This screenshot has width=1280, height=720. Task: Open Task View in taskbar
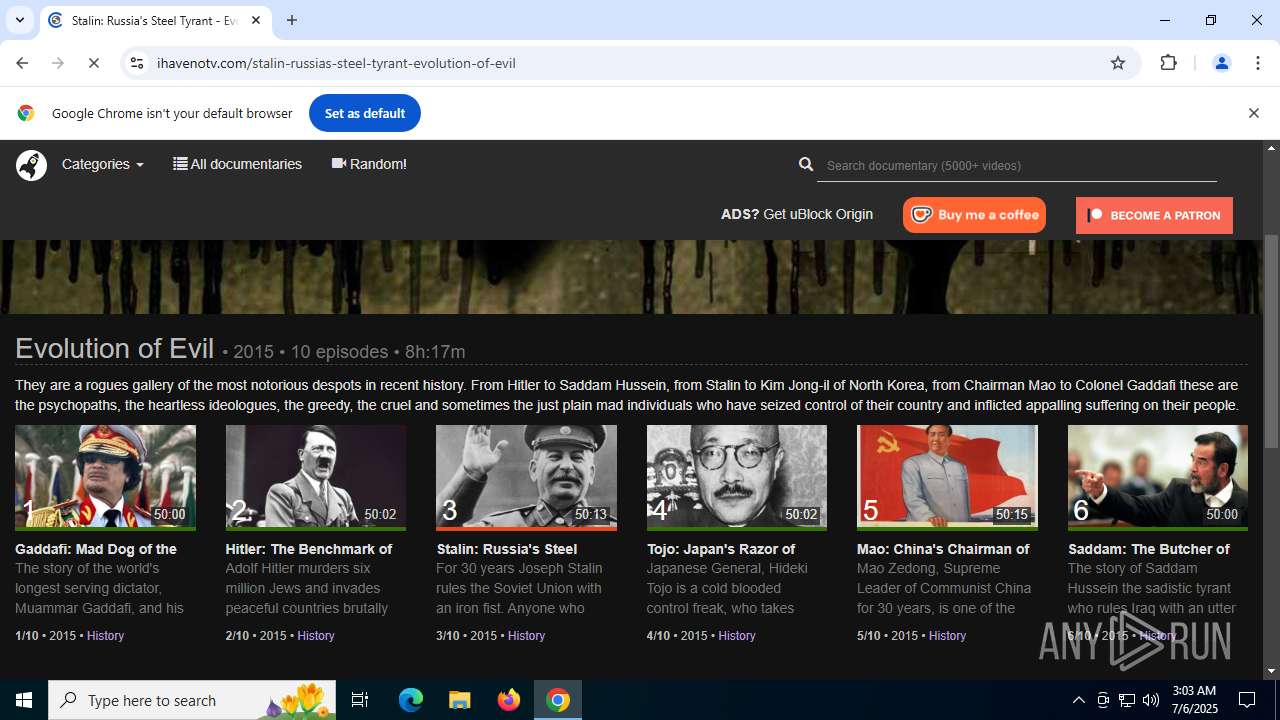pyautogui.click(x=360, y=700)
